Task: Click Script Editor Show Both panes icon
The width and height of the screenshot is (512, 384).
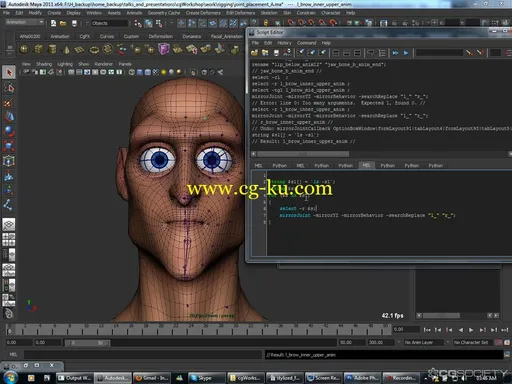Action: 358,53
